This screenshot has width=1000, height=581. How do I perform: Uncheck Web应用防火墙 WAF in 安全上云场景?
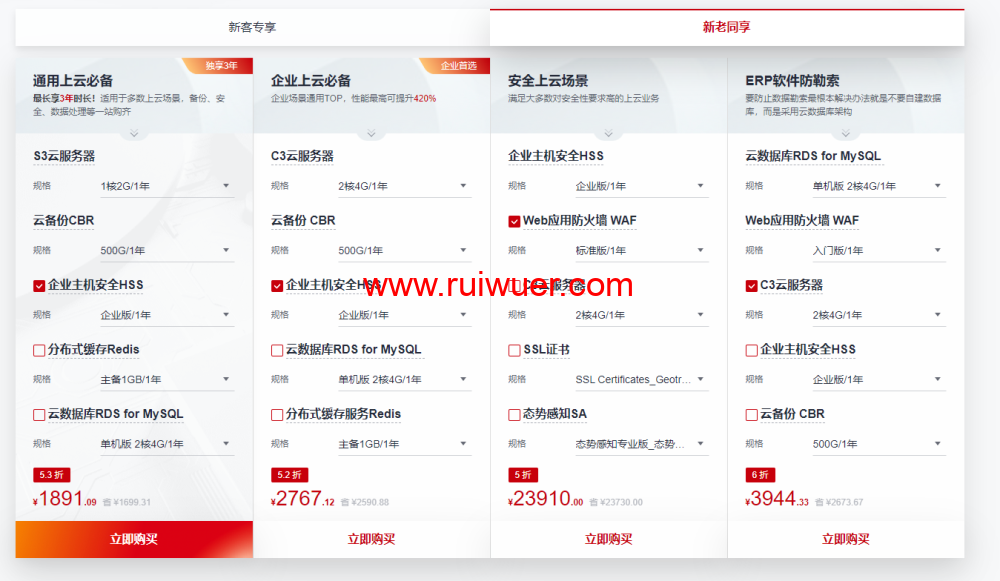click(x=514, y=221)
